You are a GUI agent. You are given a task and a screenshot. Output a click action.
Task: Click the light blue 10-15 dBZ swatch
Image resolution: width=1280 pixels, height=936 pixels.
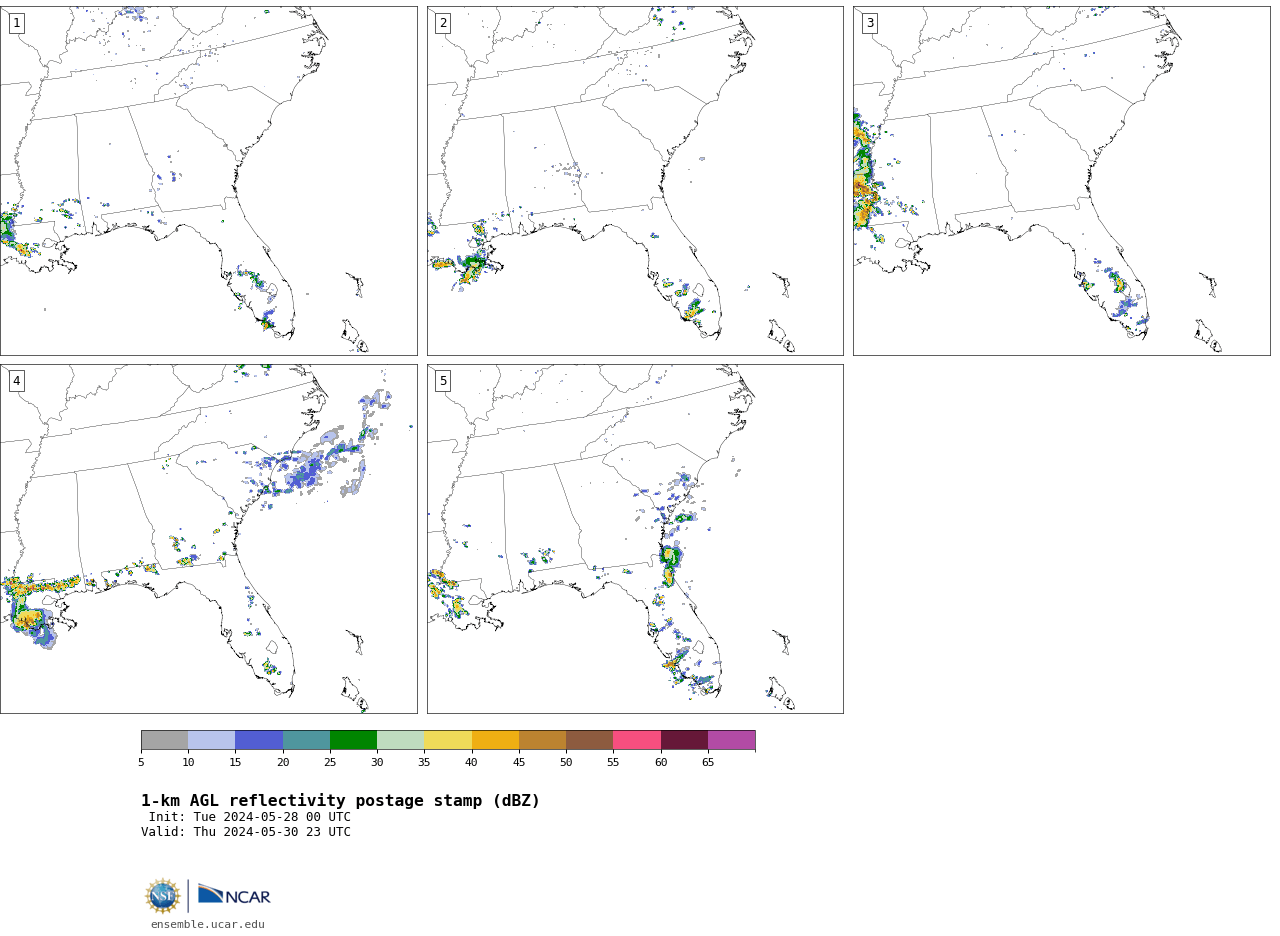point(212,740)
